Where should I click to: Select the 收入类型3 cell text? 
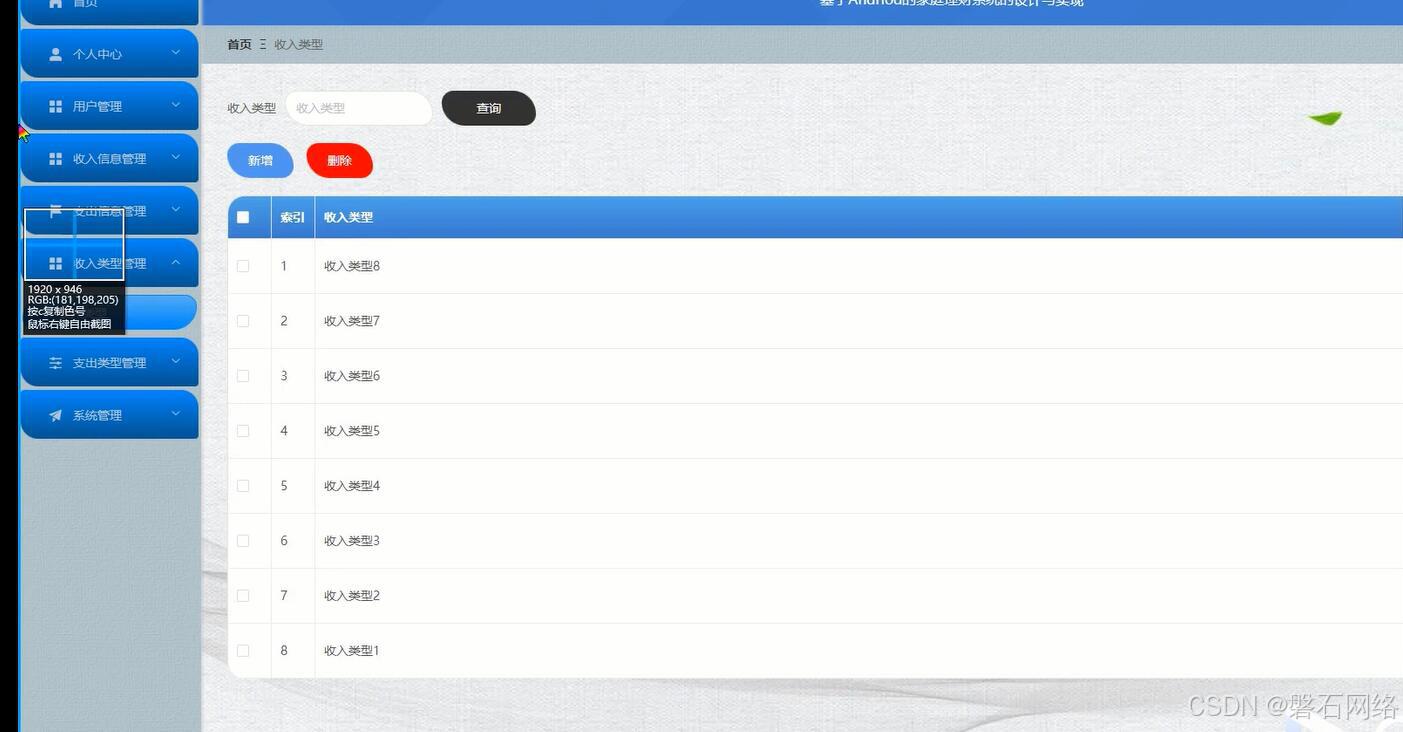pyautogui.click(x=352, y=541)
